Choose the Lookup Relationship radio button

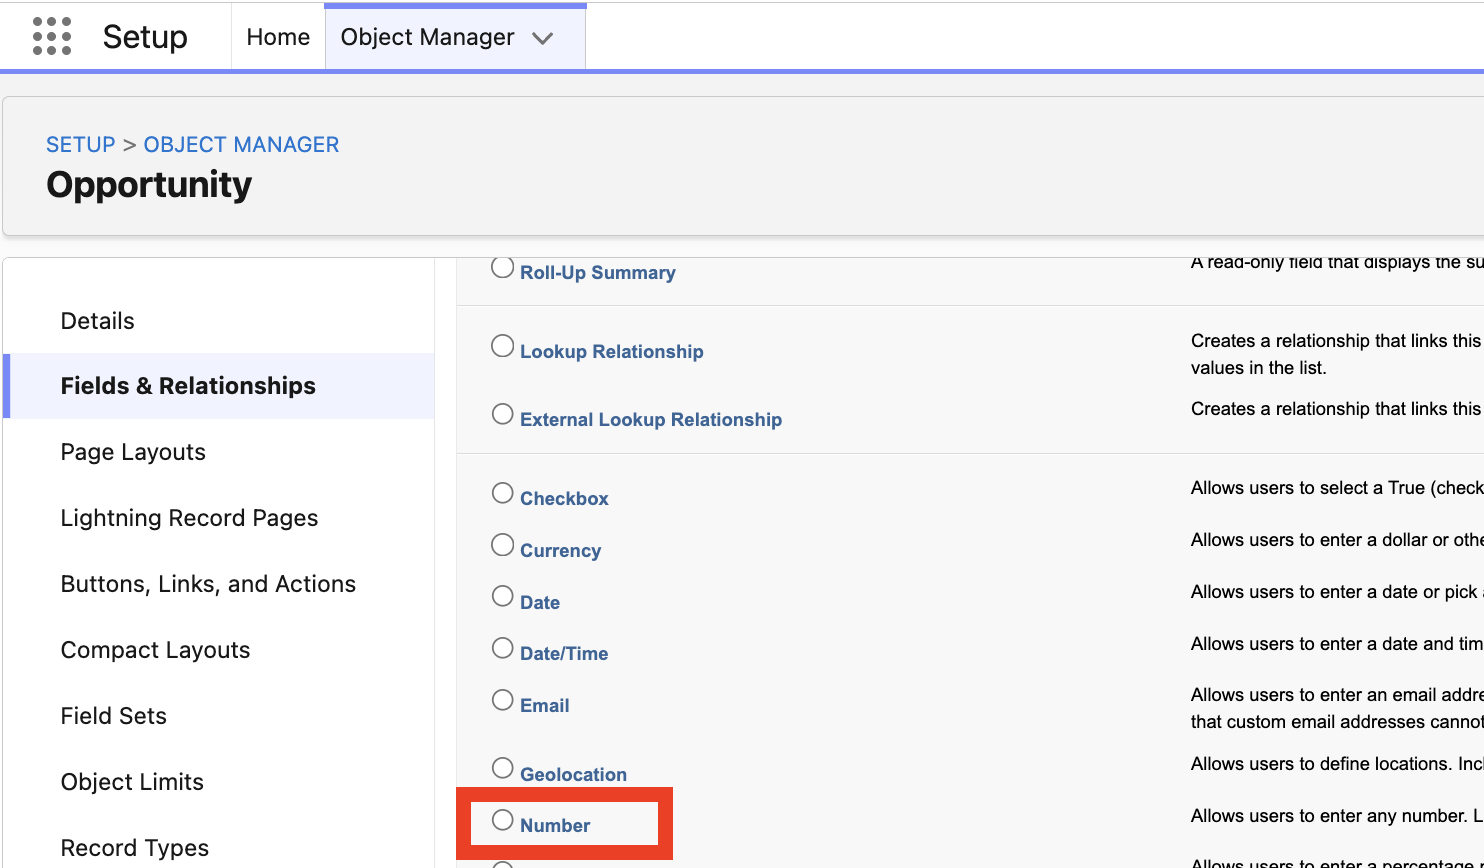503,346
